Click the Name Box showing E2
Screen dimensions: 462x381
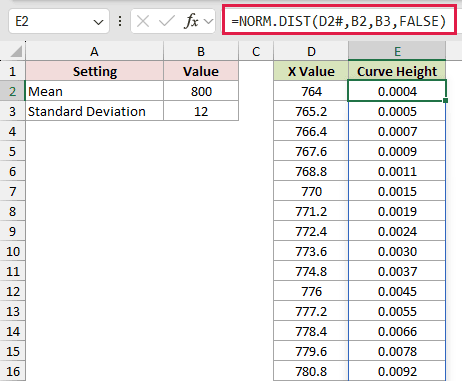59,22
